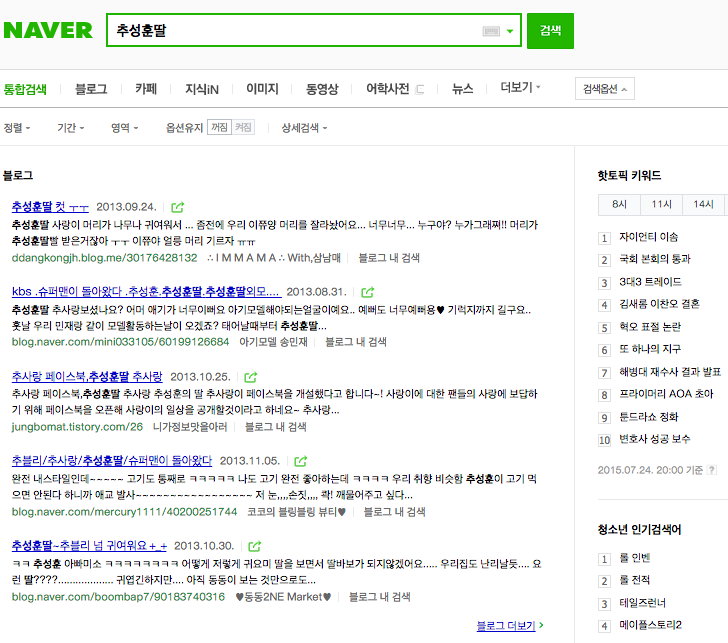
Task: Click hot keyword 국회 본회의 통과
Action: 655,259
